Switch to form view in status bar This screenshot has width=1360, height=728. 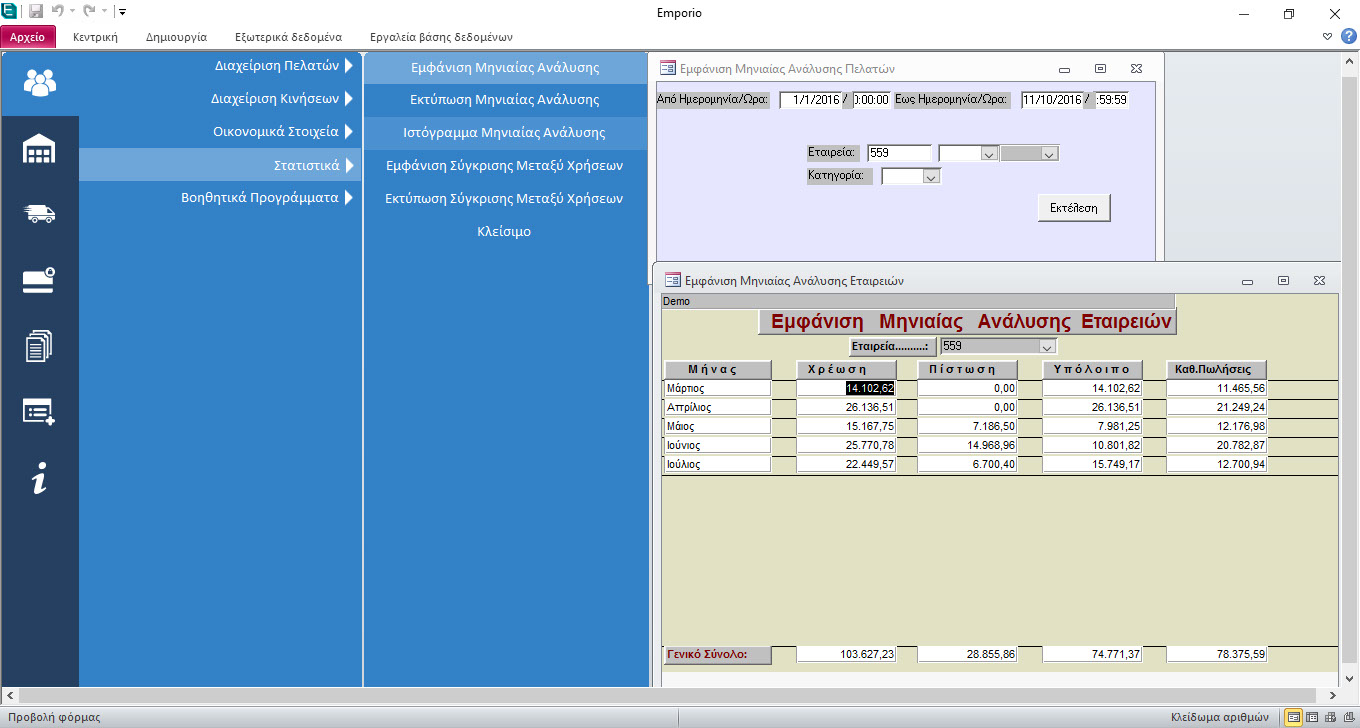(1293, 717)
